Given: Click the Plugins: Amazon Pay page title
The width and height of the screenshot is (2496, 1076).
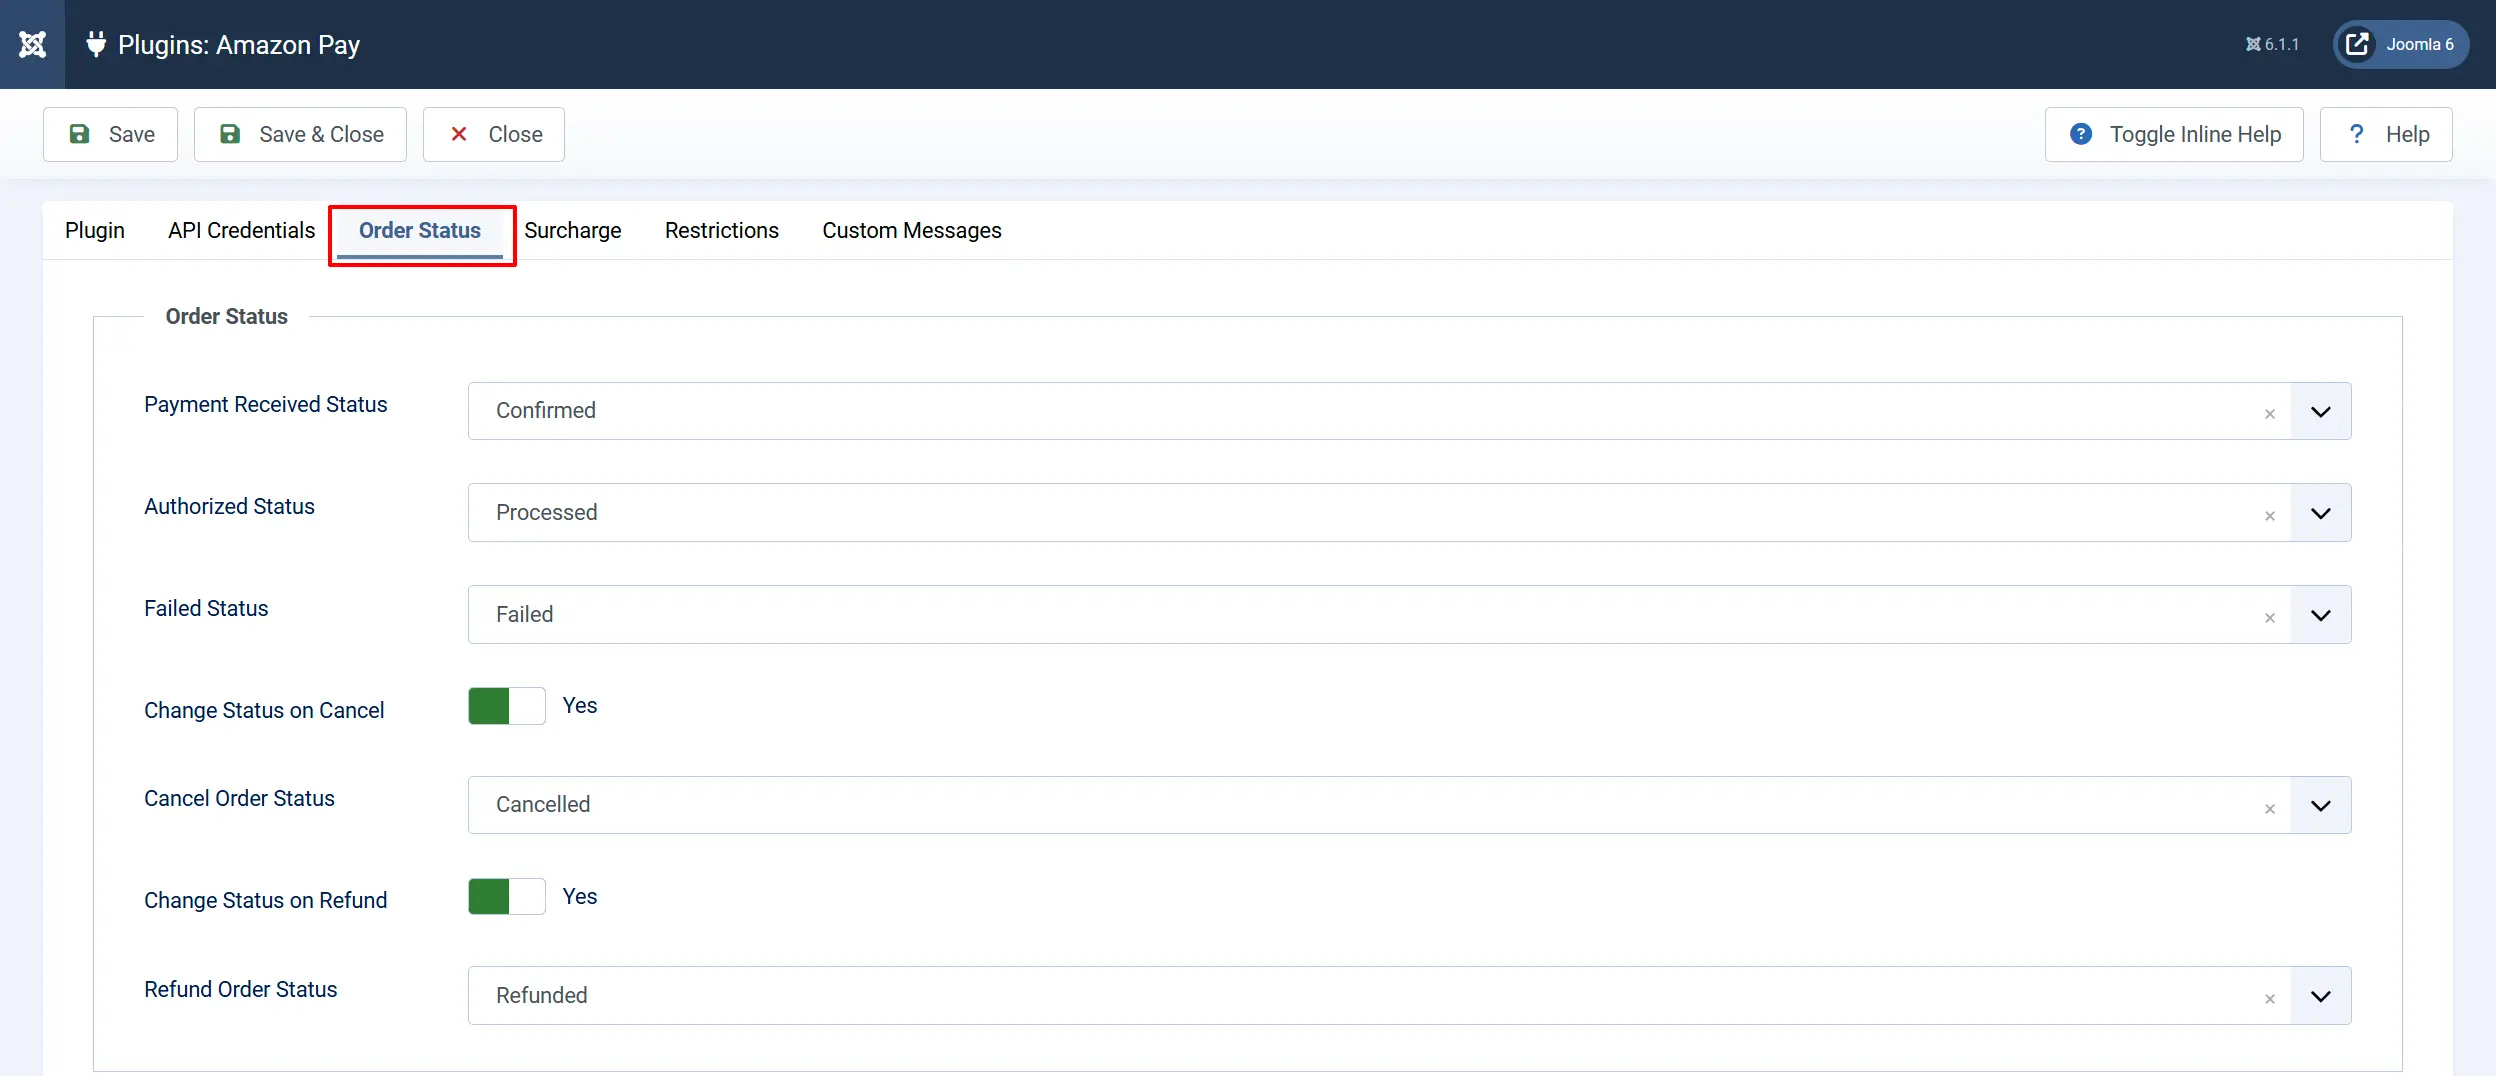Looking at the screenshot, I should (239, 45).
